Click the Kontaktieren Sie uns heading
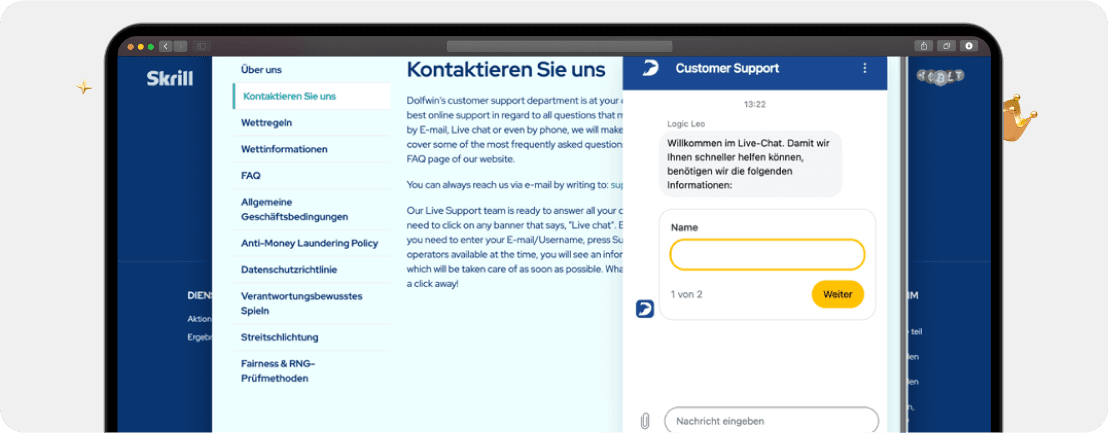Image resolution: width=1108 pixels, height=433 pixels. click(x=506, y=70)
